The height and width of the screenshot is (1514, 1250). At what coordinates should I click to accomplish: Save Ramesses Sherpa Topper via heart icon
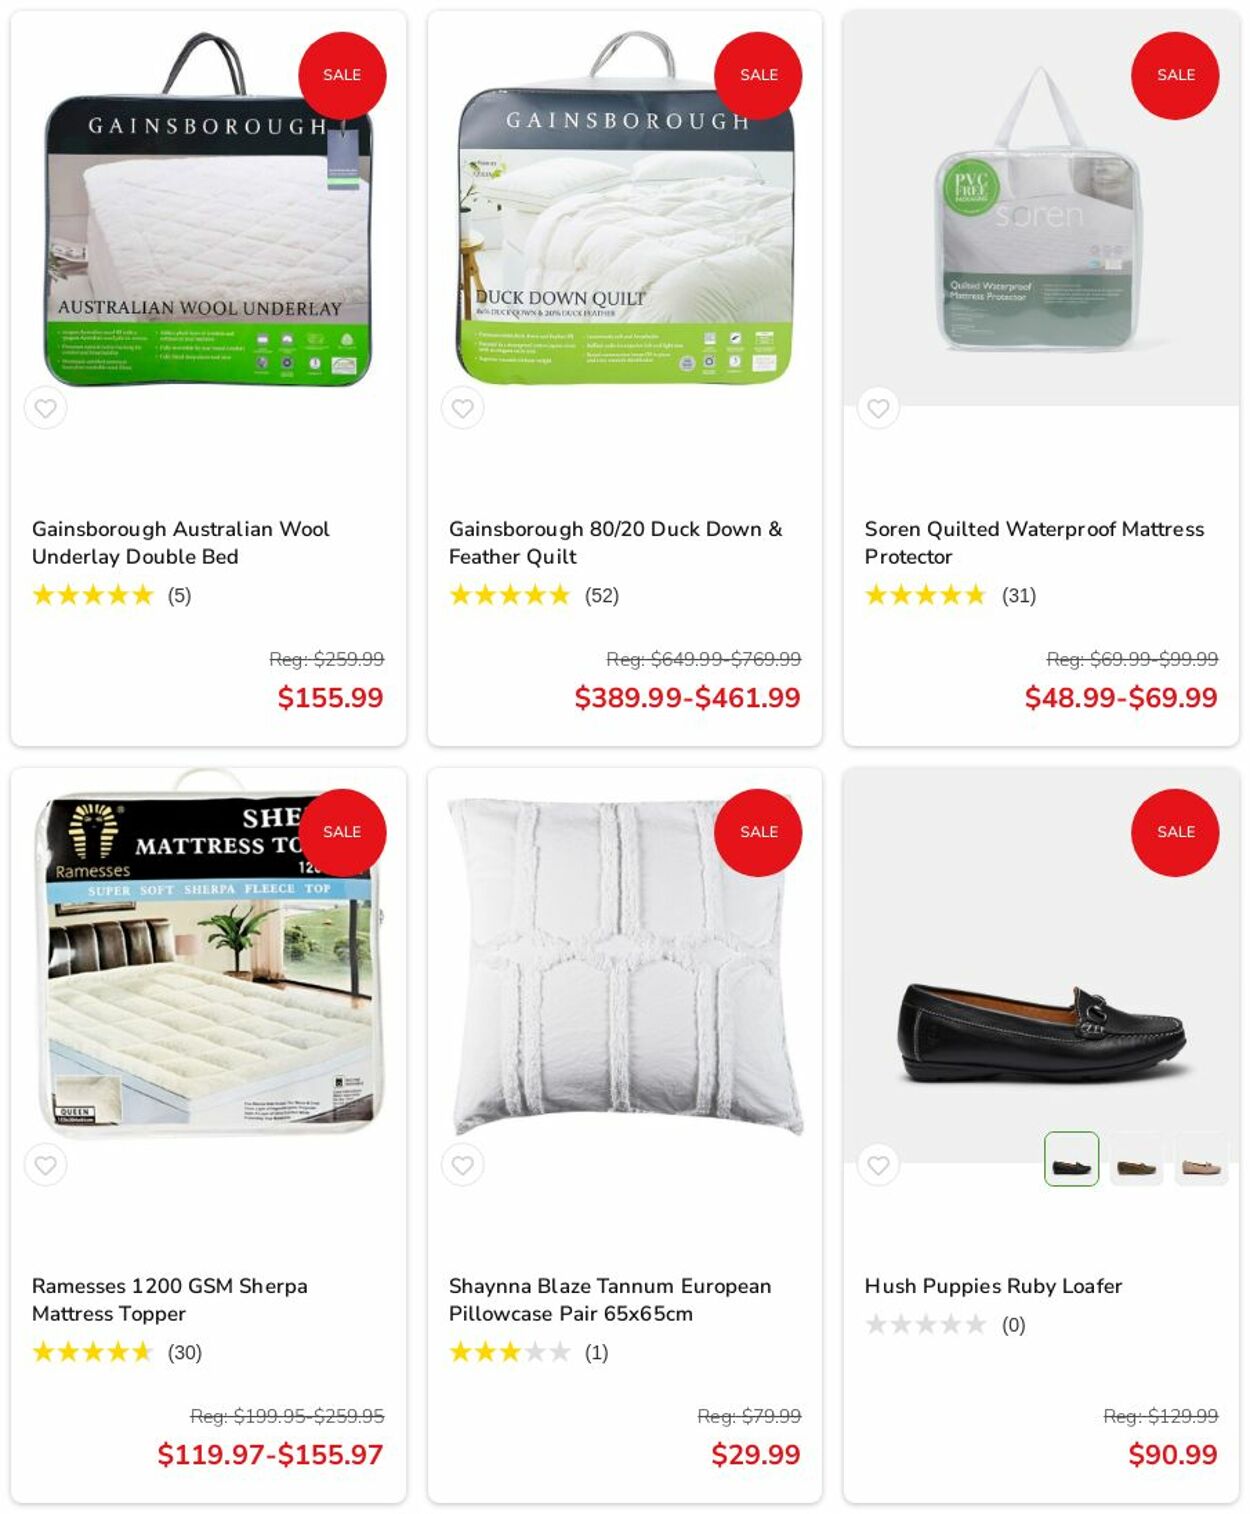(45, 1165)
